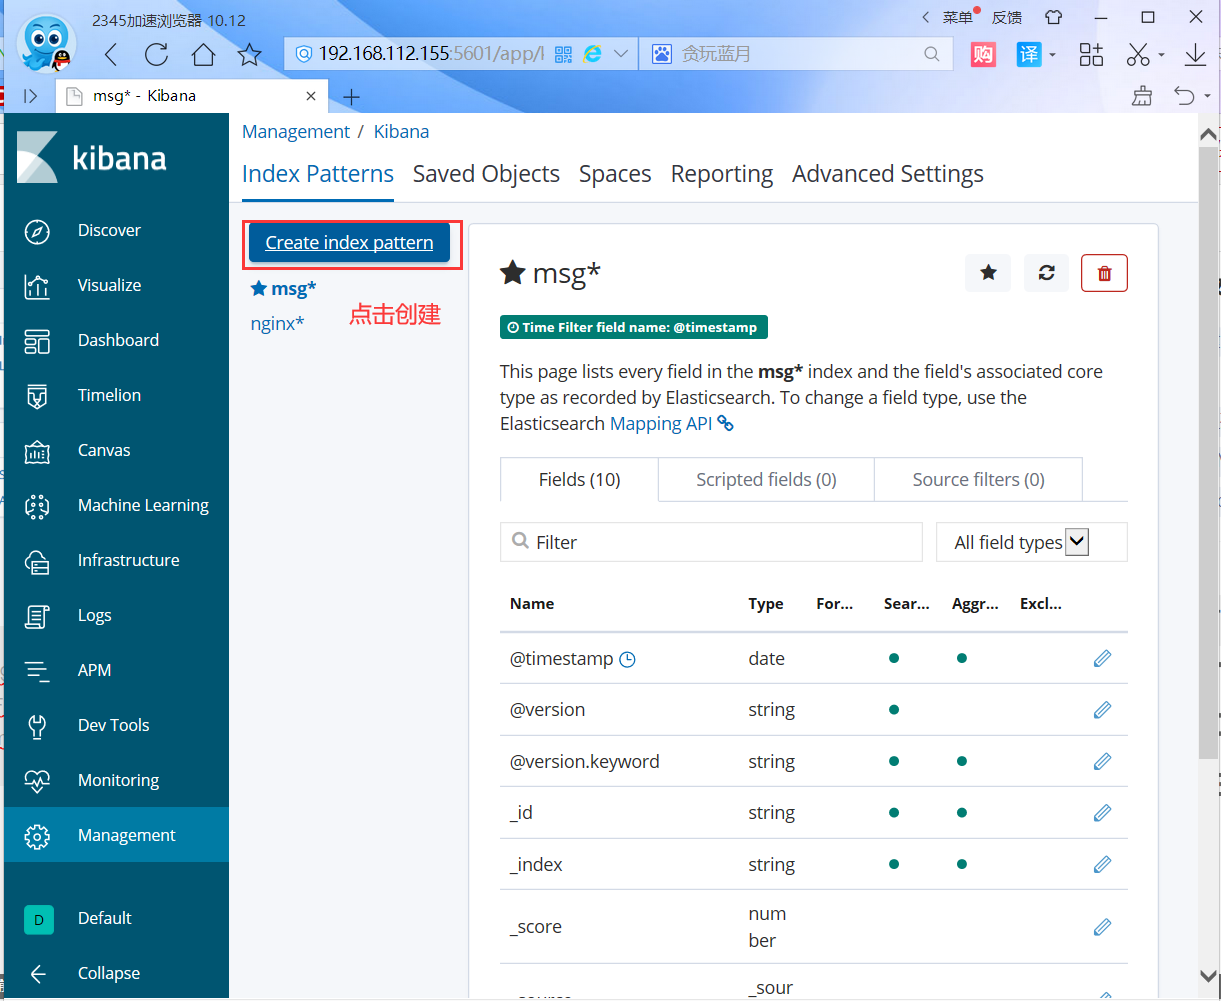This screenshot has width=1221, height=1001.
Task: Close the msg* - Kibana browser tab
Action: point(311,96)
